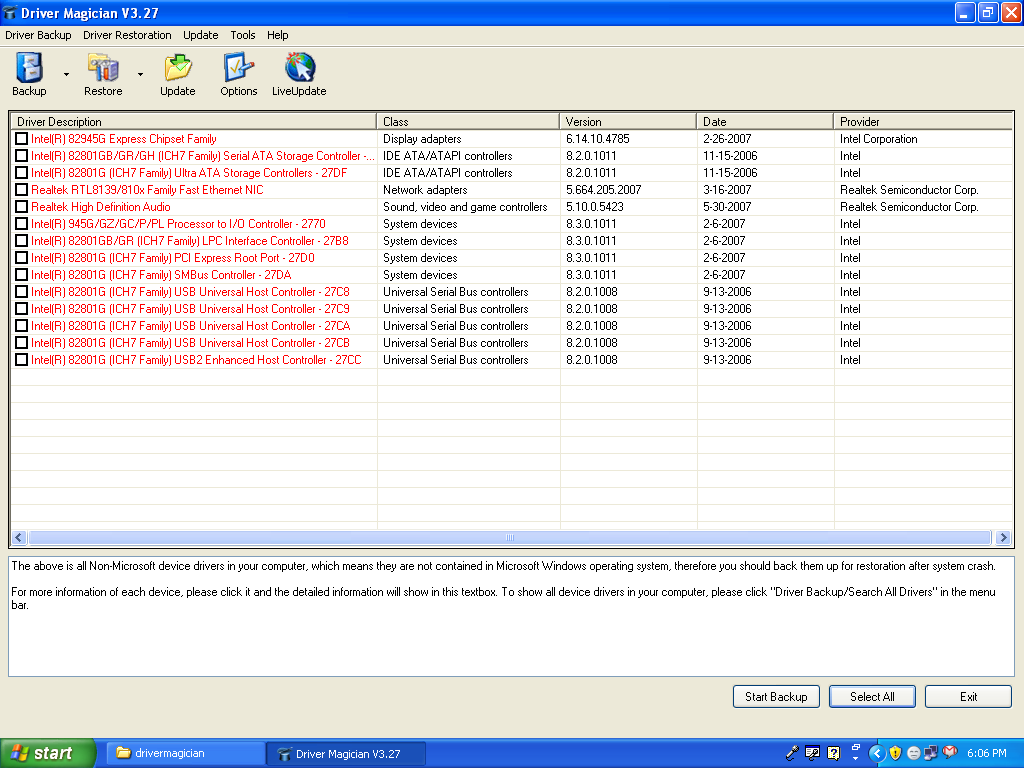Click the date 3-16-2007
Screen dimensions: 1024x768
coord(727,189)
